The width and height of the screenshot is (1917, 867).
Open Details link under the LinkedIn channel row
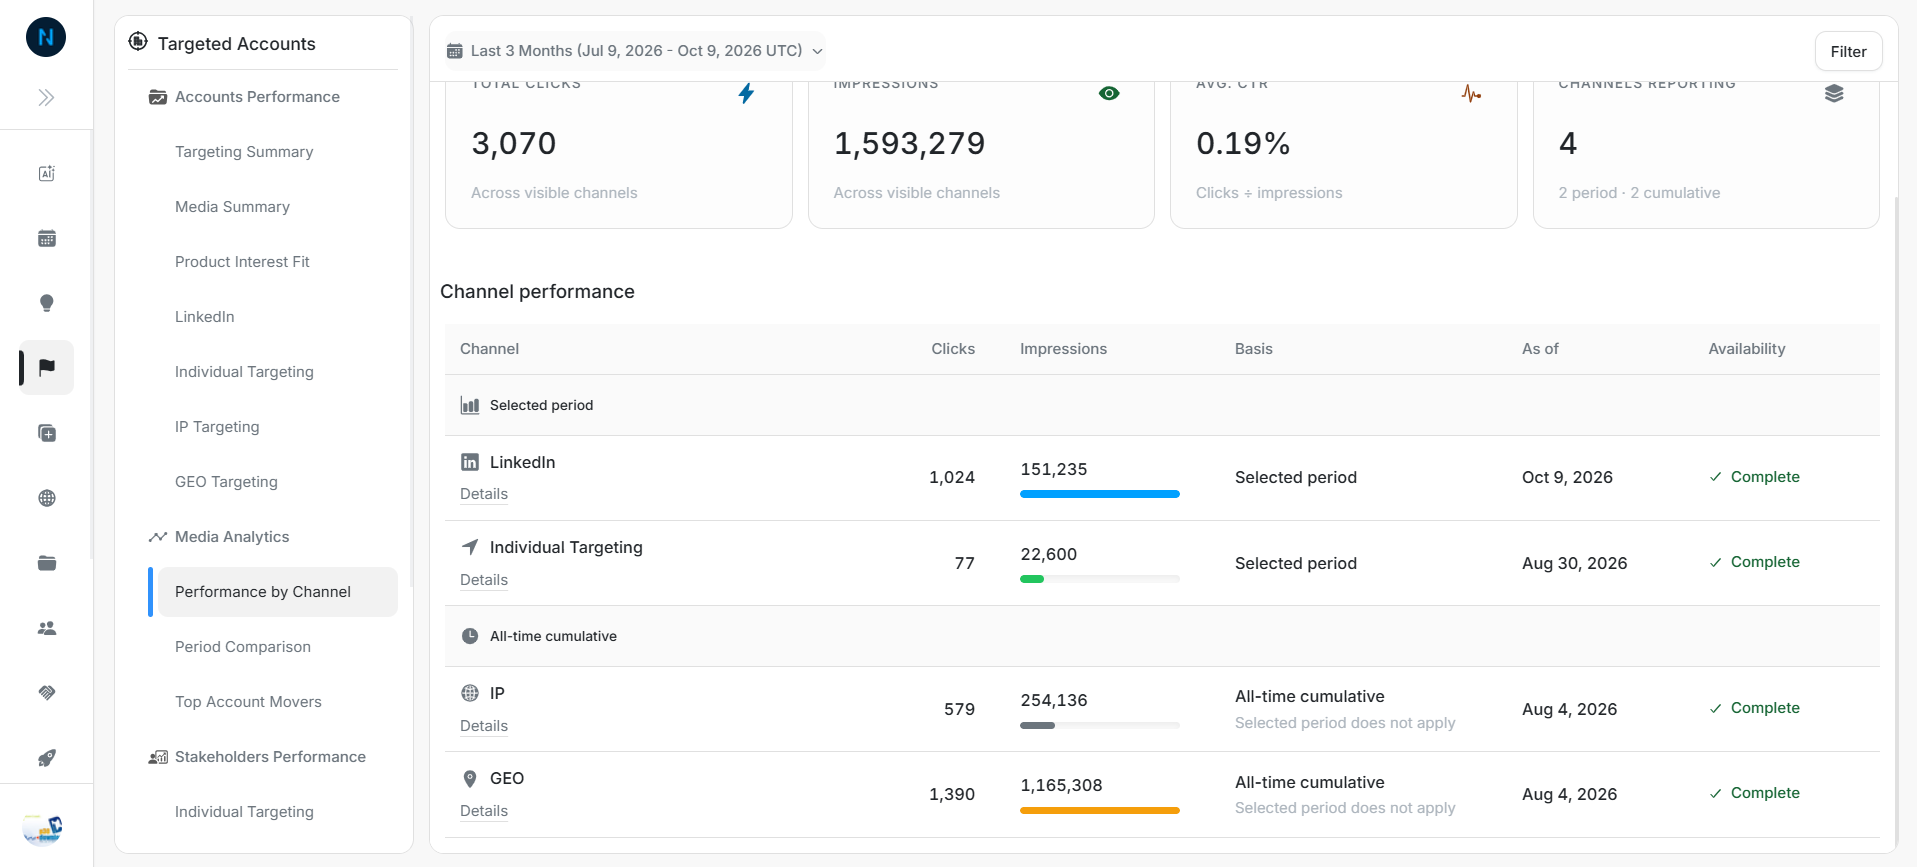coord(484,494)
